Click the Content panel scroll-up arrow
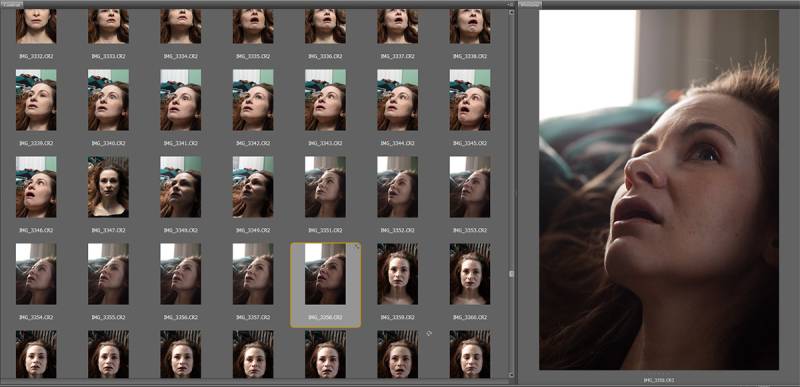800x387 pixels. coord(511,11)
